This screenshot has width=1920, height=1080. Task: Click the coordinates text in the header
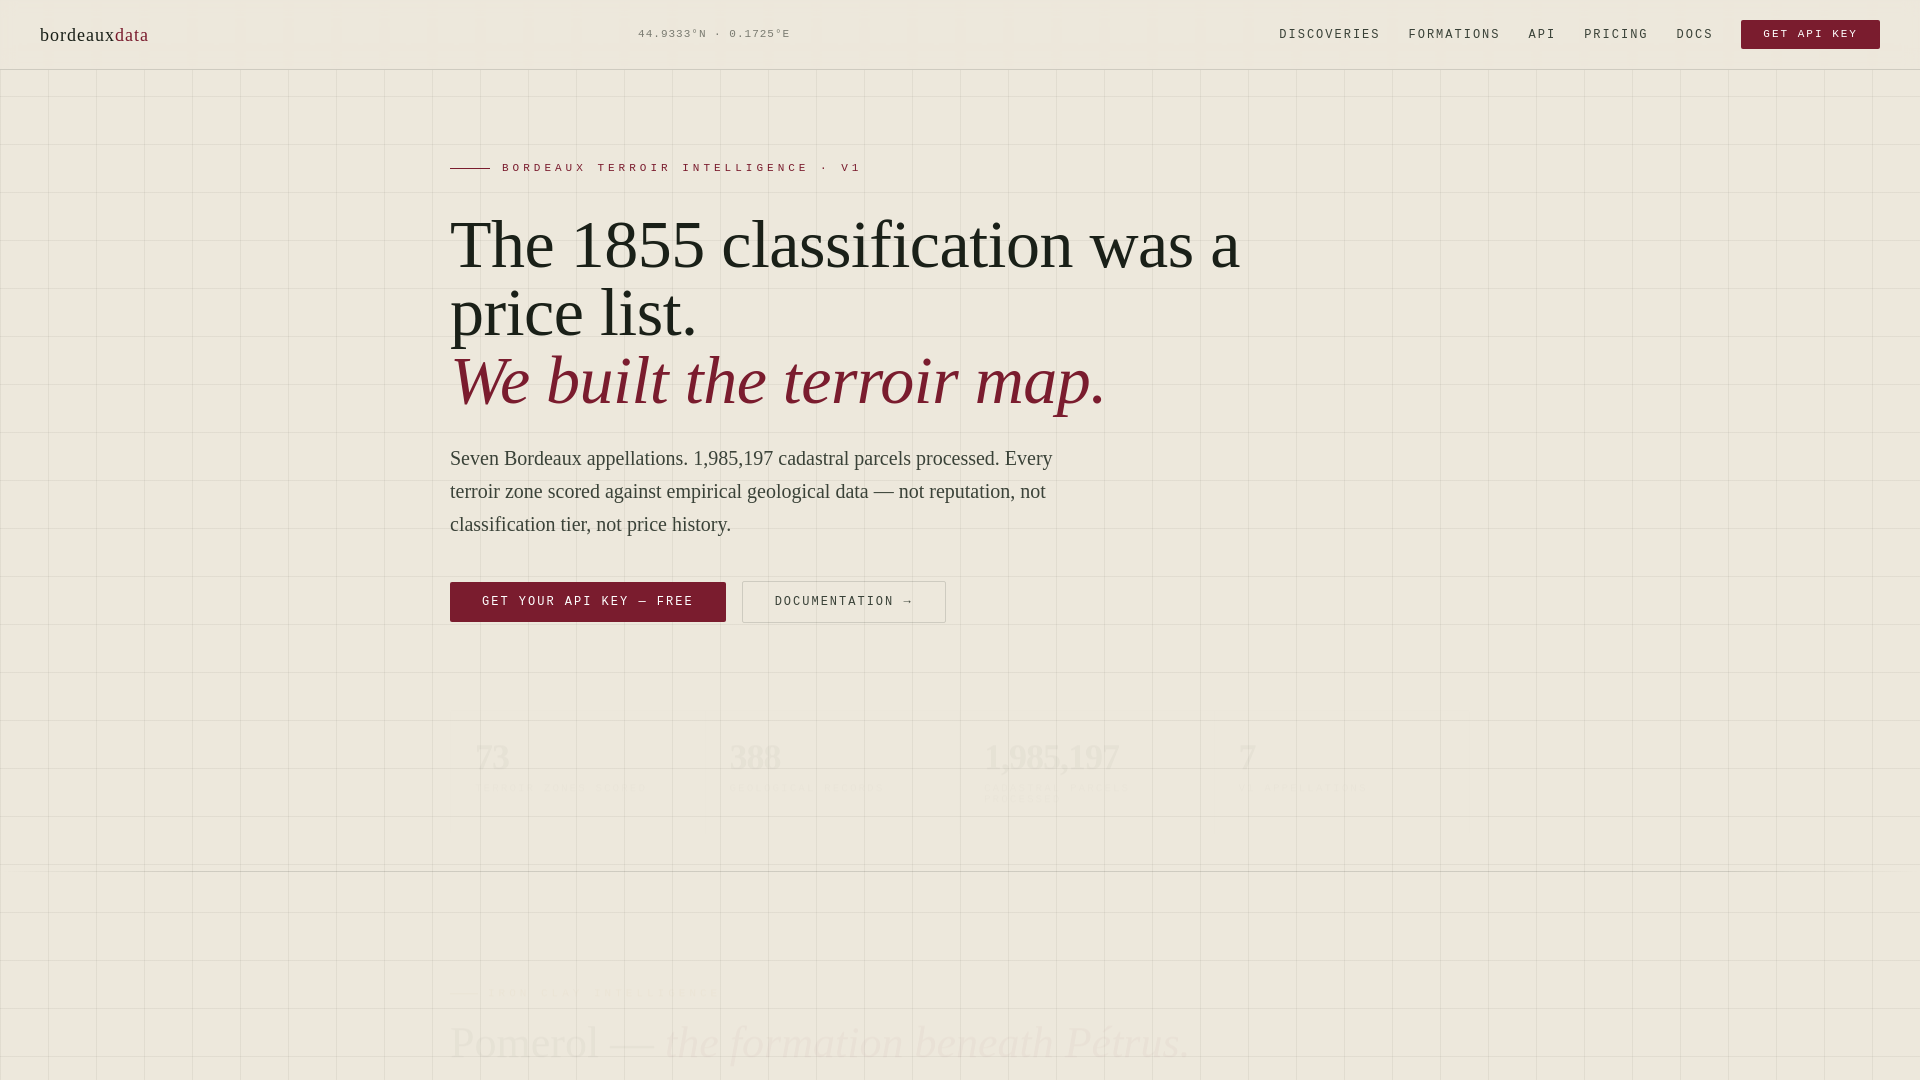(x=713, y=34)
